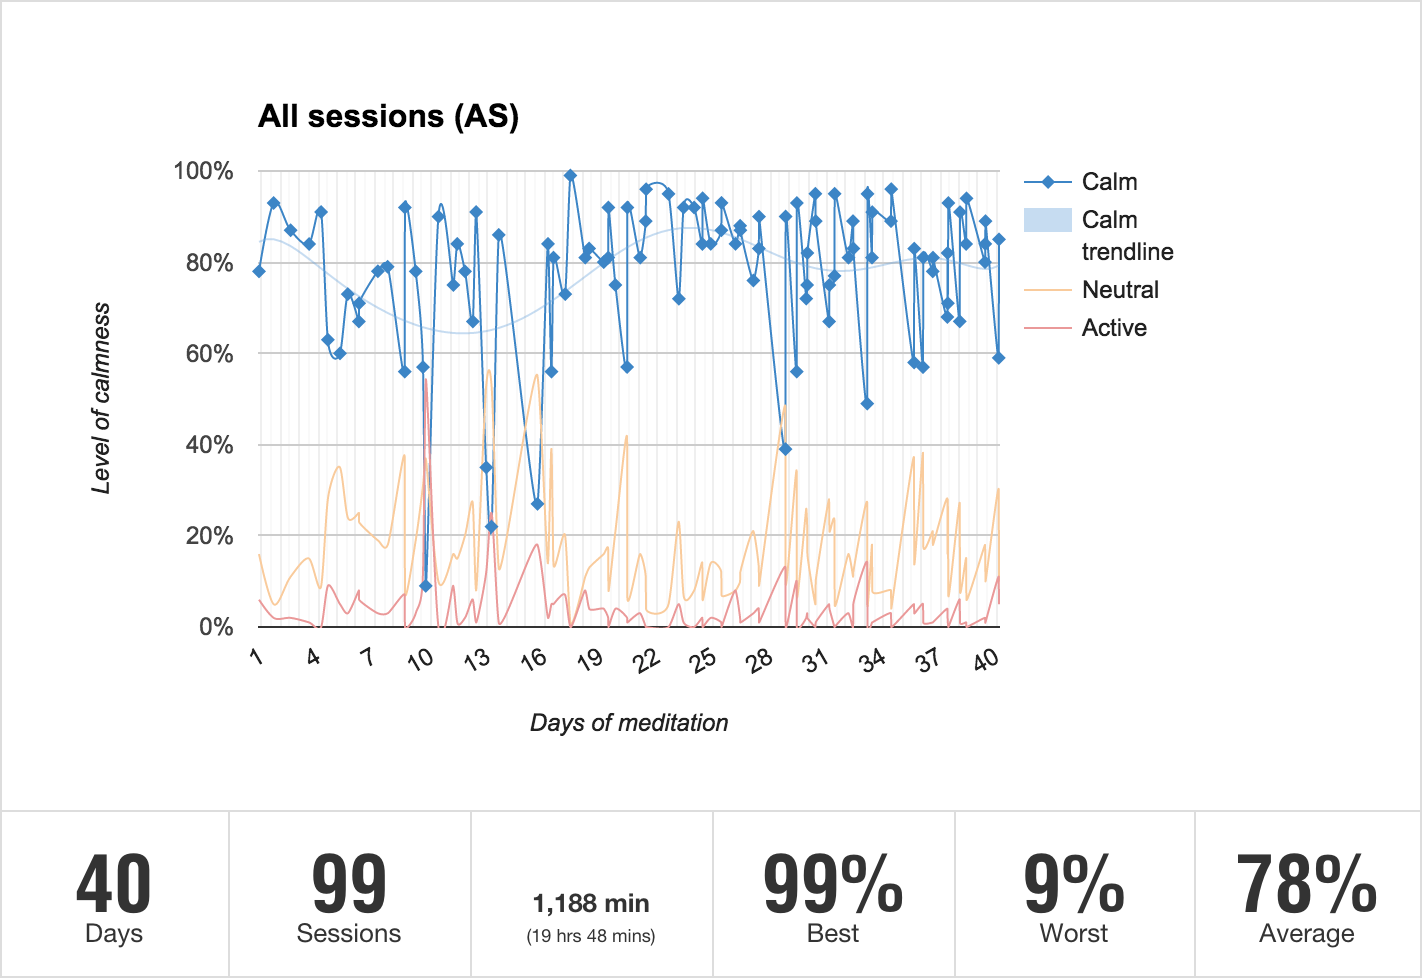Click the 100% y-axis tick label
The image size is (1422, 978).
(x=204, y=171)
